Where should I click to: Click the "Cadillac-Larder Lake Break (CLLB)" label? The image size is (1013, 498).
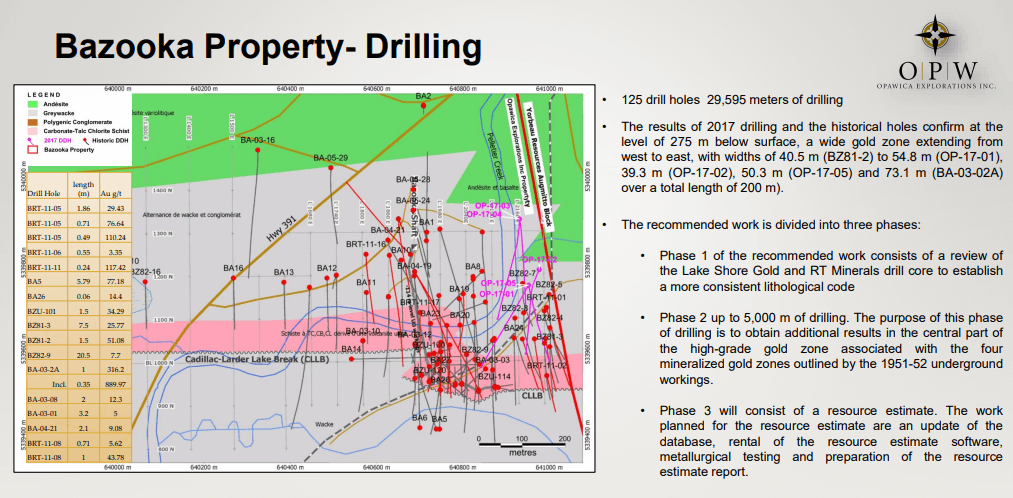[257, 358]
